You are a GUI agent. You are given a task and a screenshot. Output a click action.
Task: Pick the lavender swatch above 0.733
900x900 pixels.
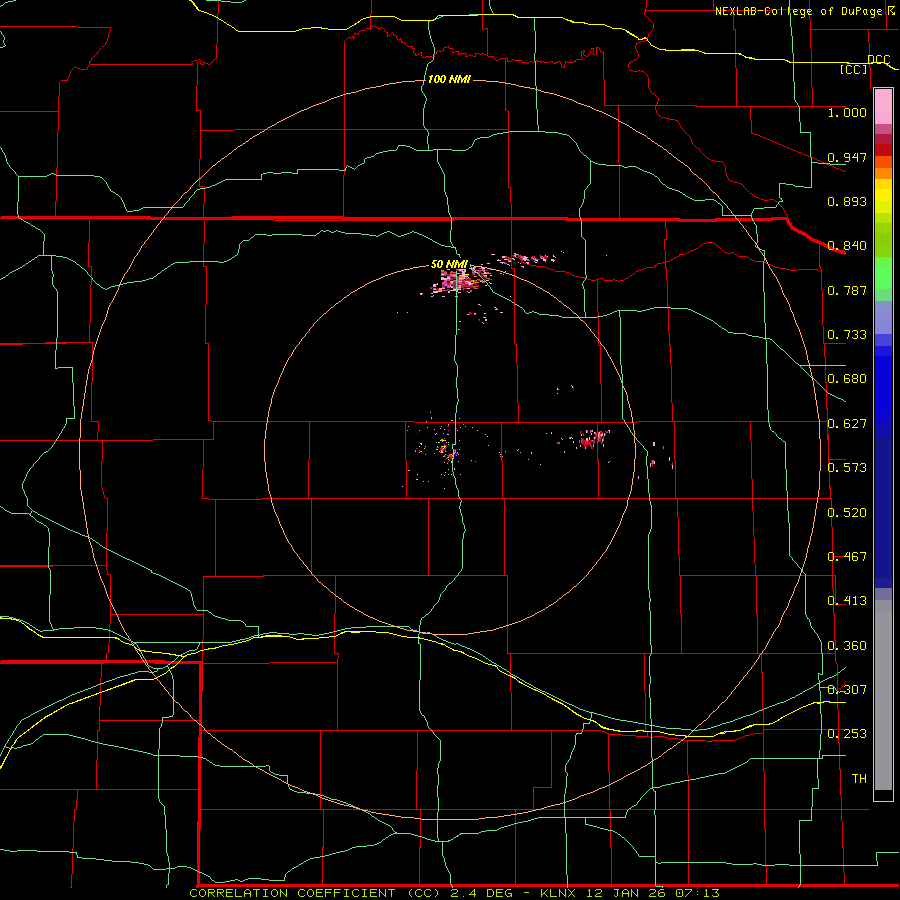pyautogui.click(x=883, y=317)
